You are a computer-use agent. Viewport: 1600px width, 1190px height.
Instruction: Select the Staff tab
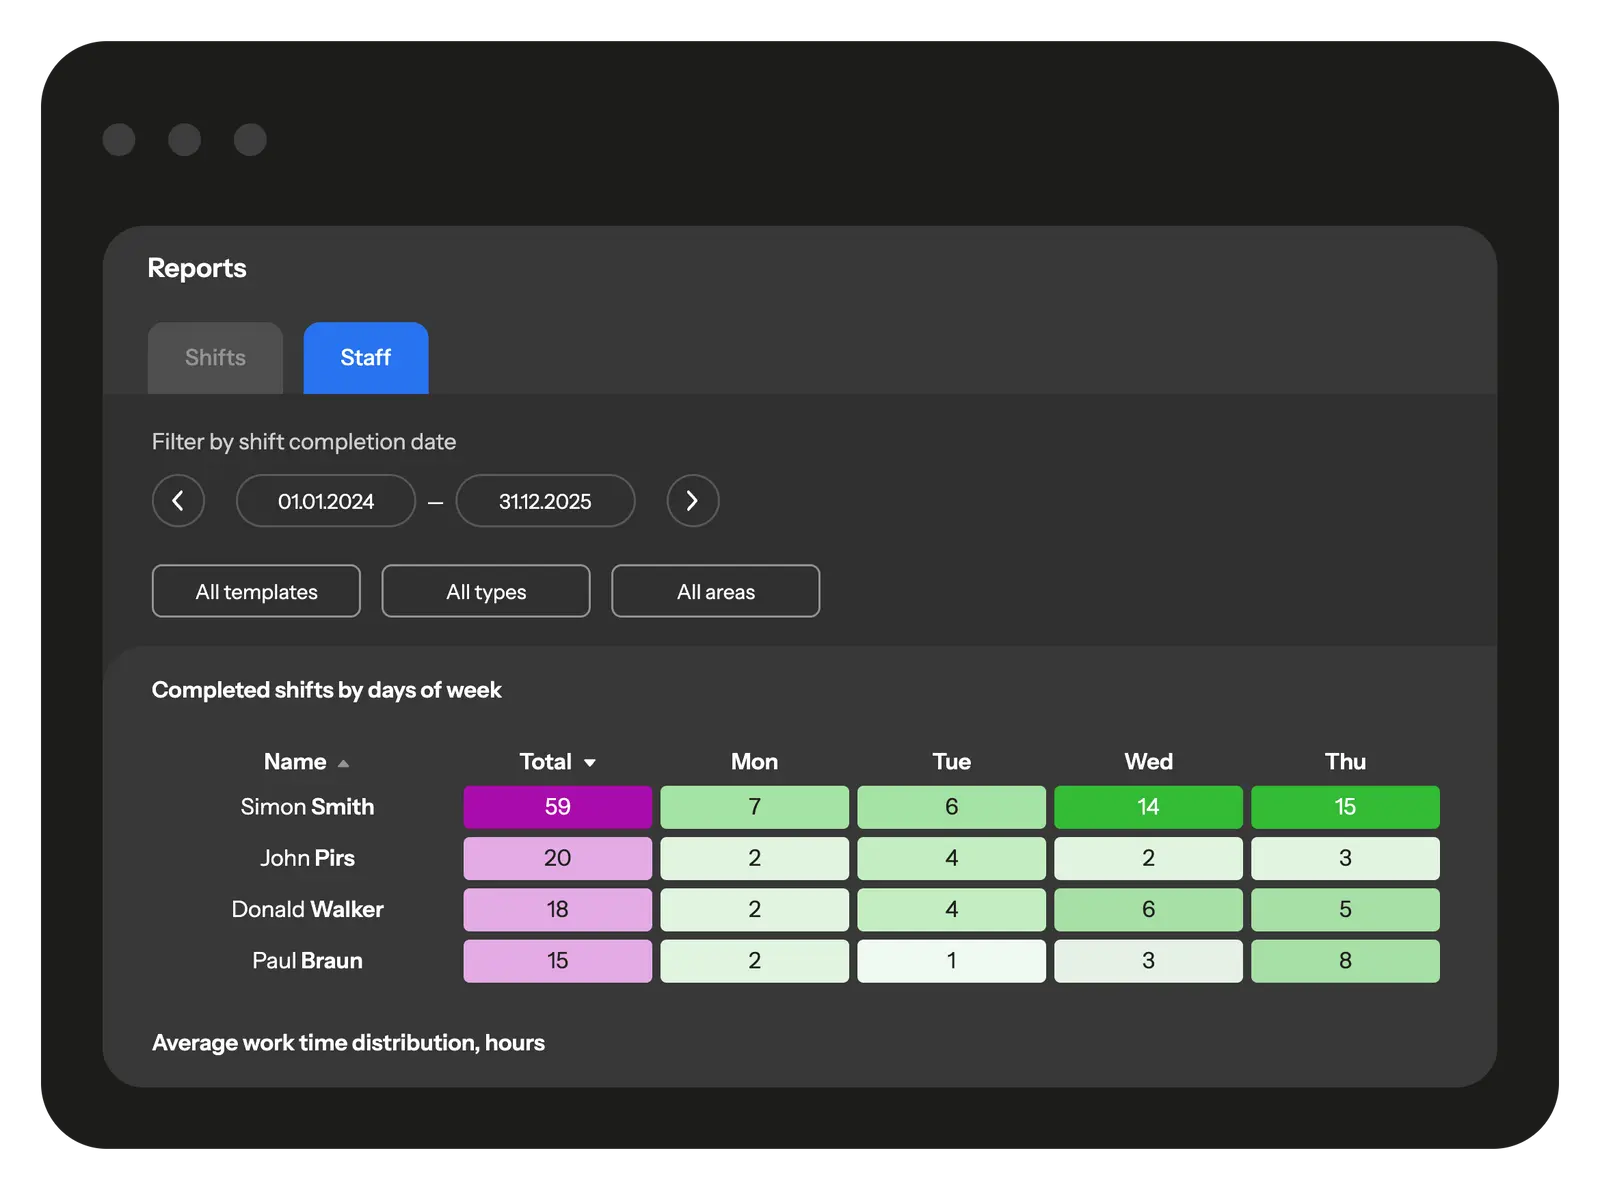point(365,358)
